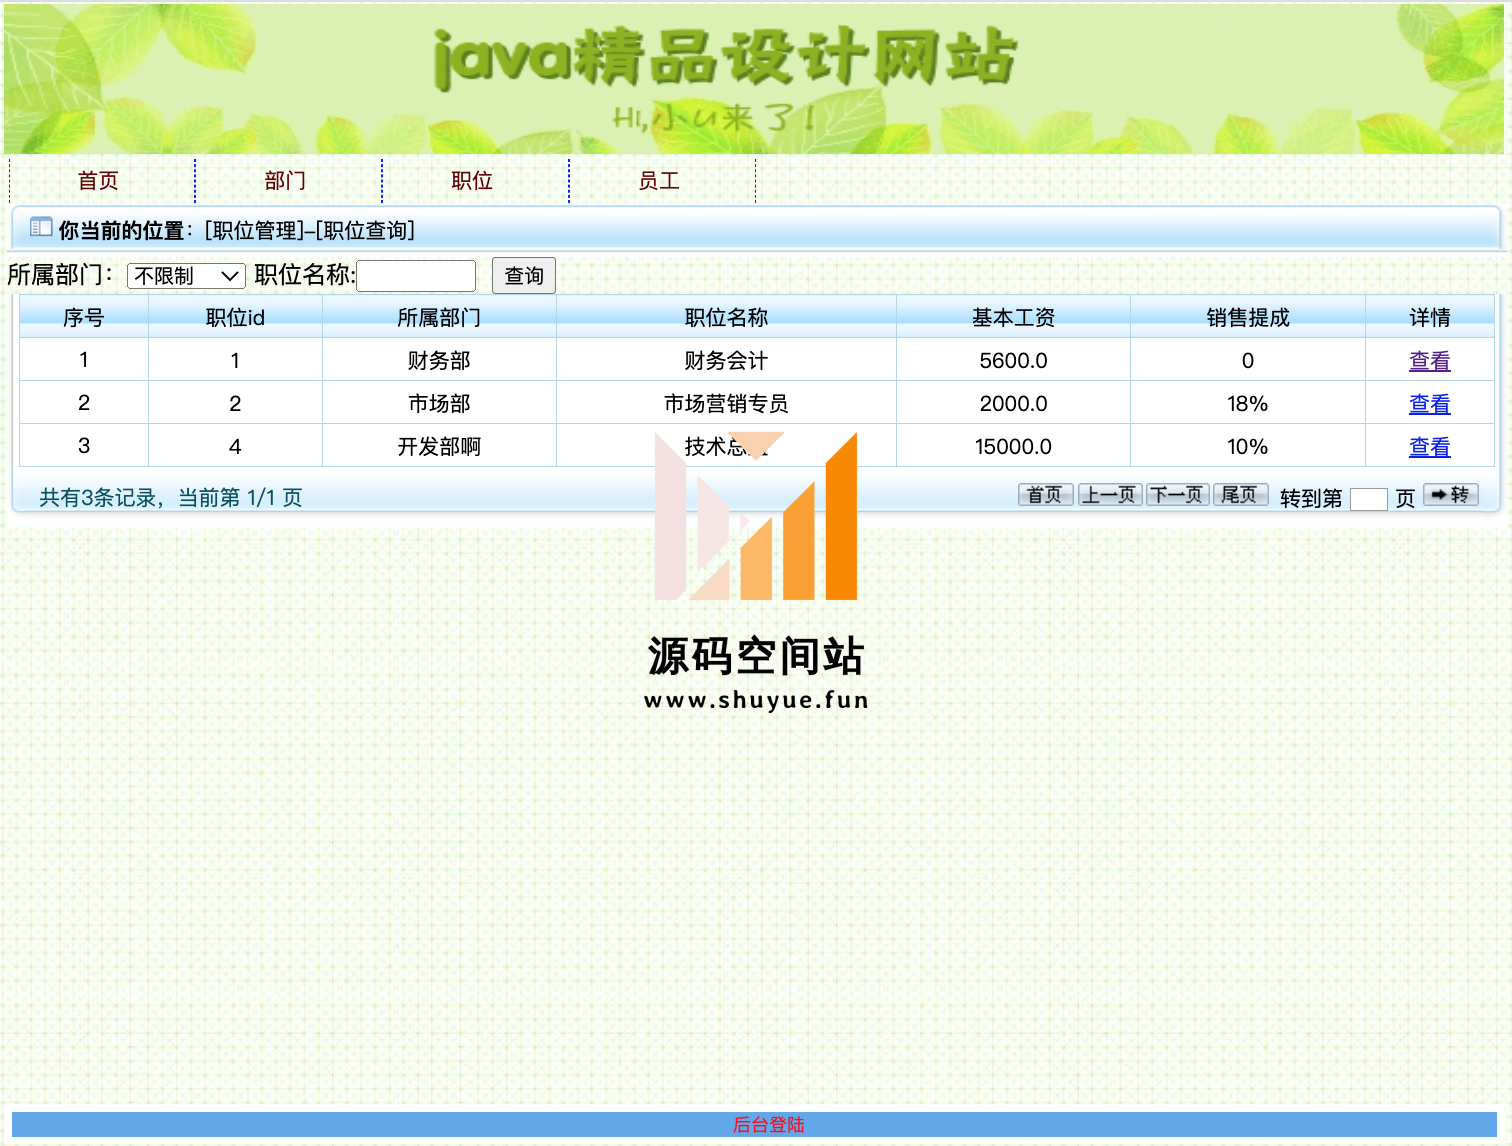The height and width of the screenshot is (1146, 1512).
Task: View details for 市场营销专员 position
Action: coord(1429,404)
